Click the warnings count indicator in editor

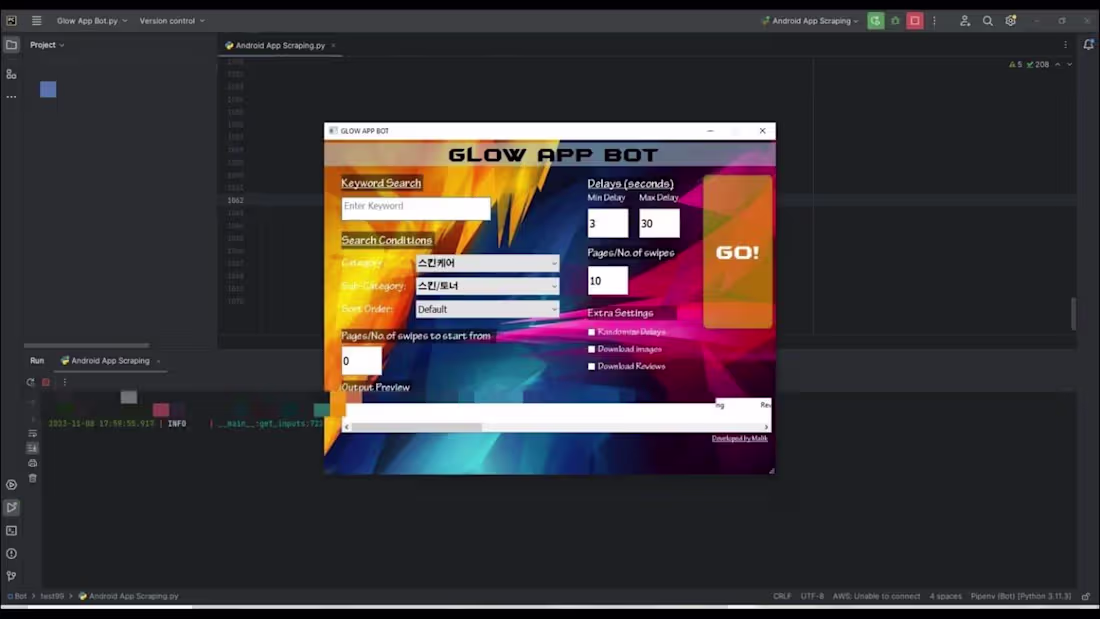(x=1015, y=65)
